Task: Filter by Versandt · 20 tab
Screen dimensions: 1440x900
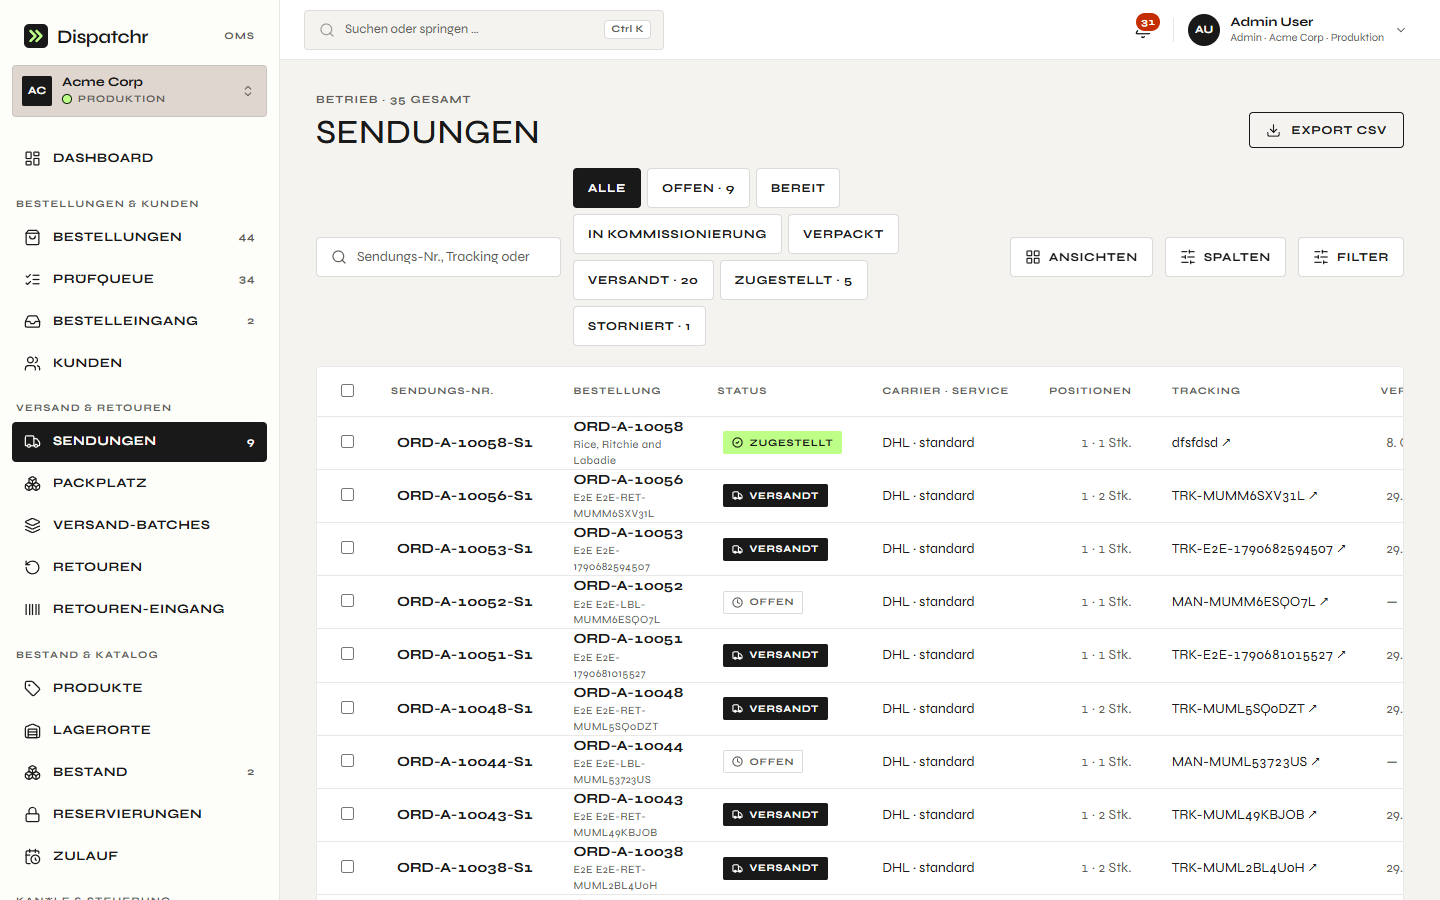Action: pyautogui.click(x=643, y=280)
